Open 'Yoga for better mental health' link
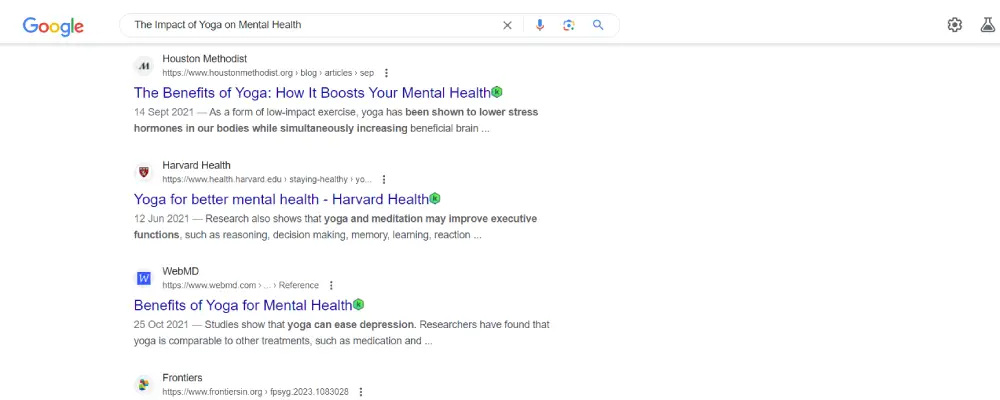 281,199
